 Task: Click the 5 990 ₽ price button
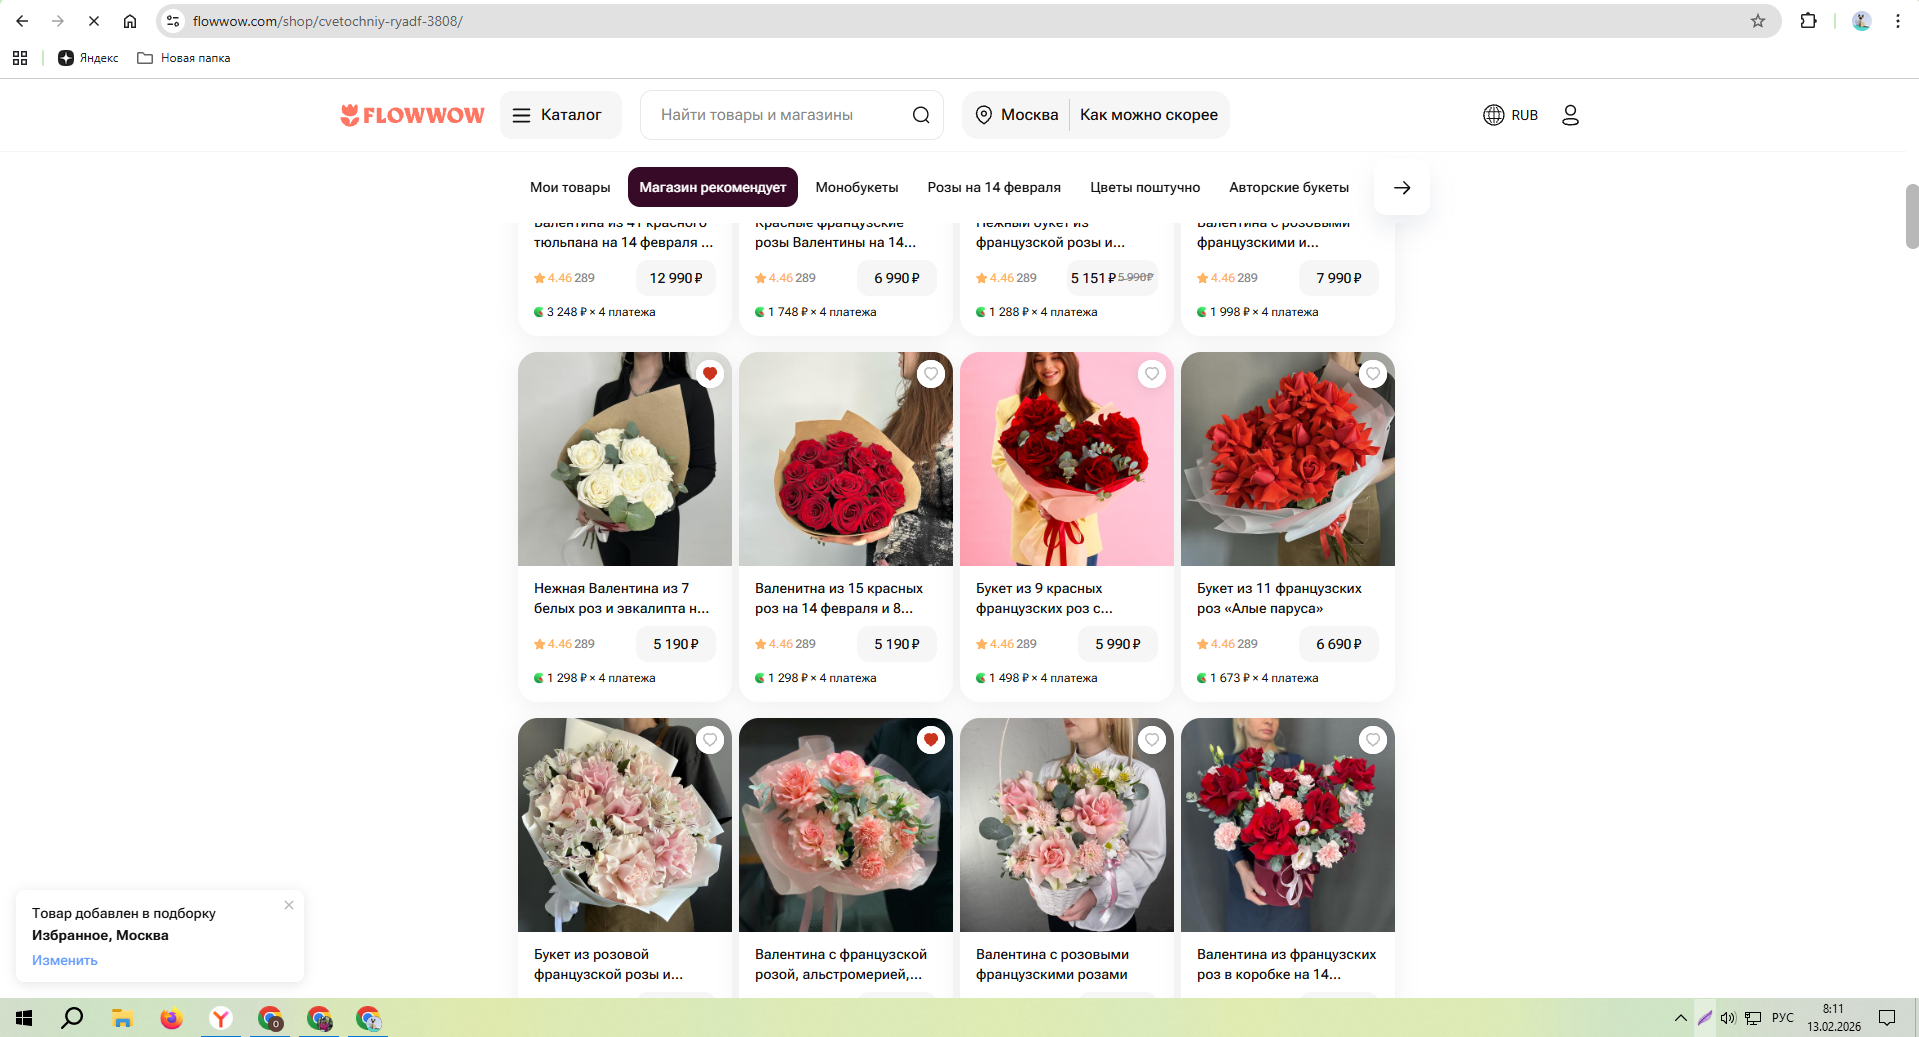(1118, 644)
